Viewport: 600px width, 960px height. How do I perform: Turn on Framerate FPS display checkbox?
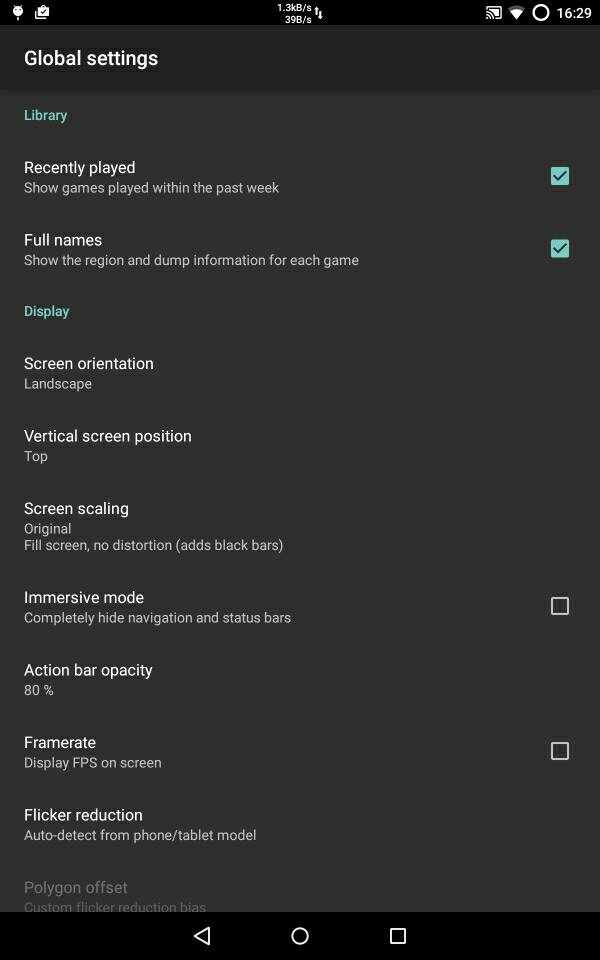(559, 751)
